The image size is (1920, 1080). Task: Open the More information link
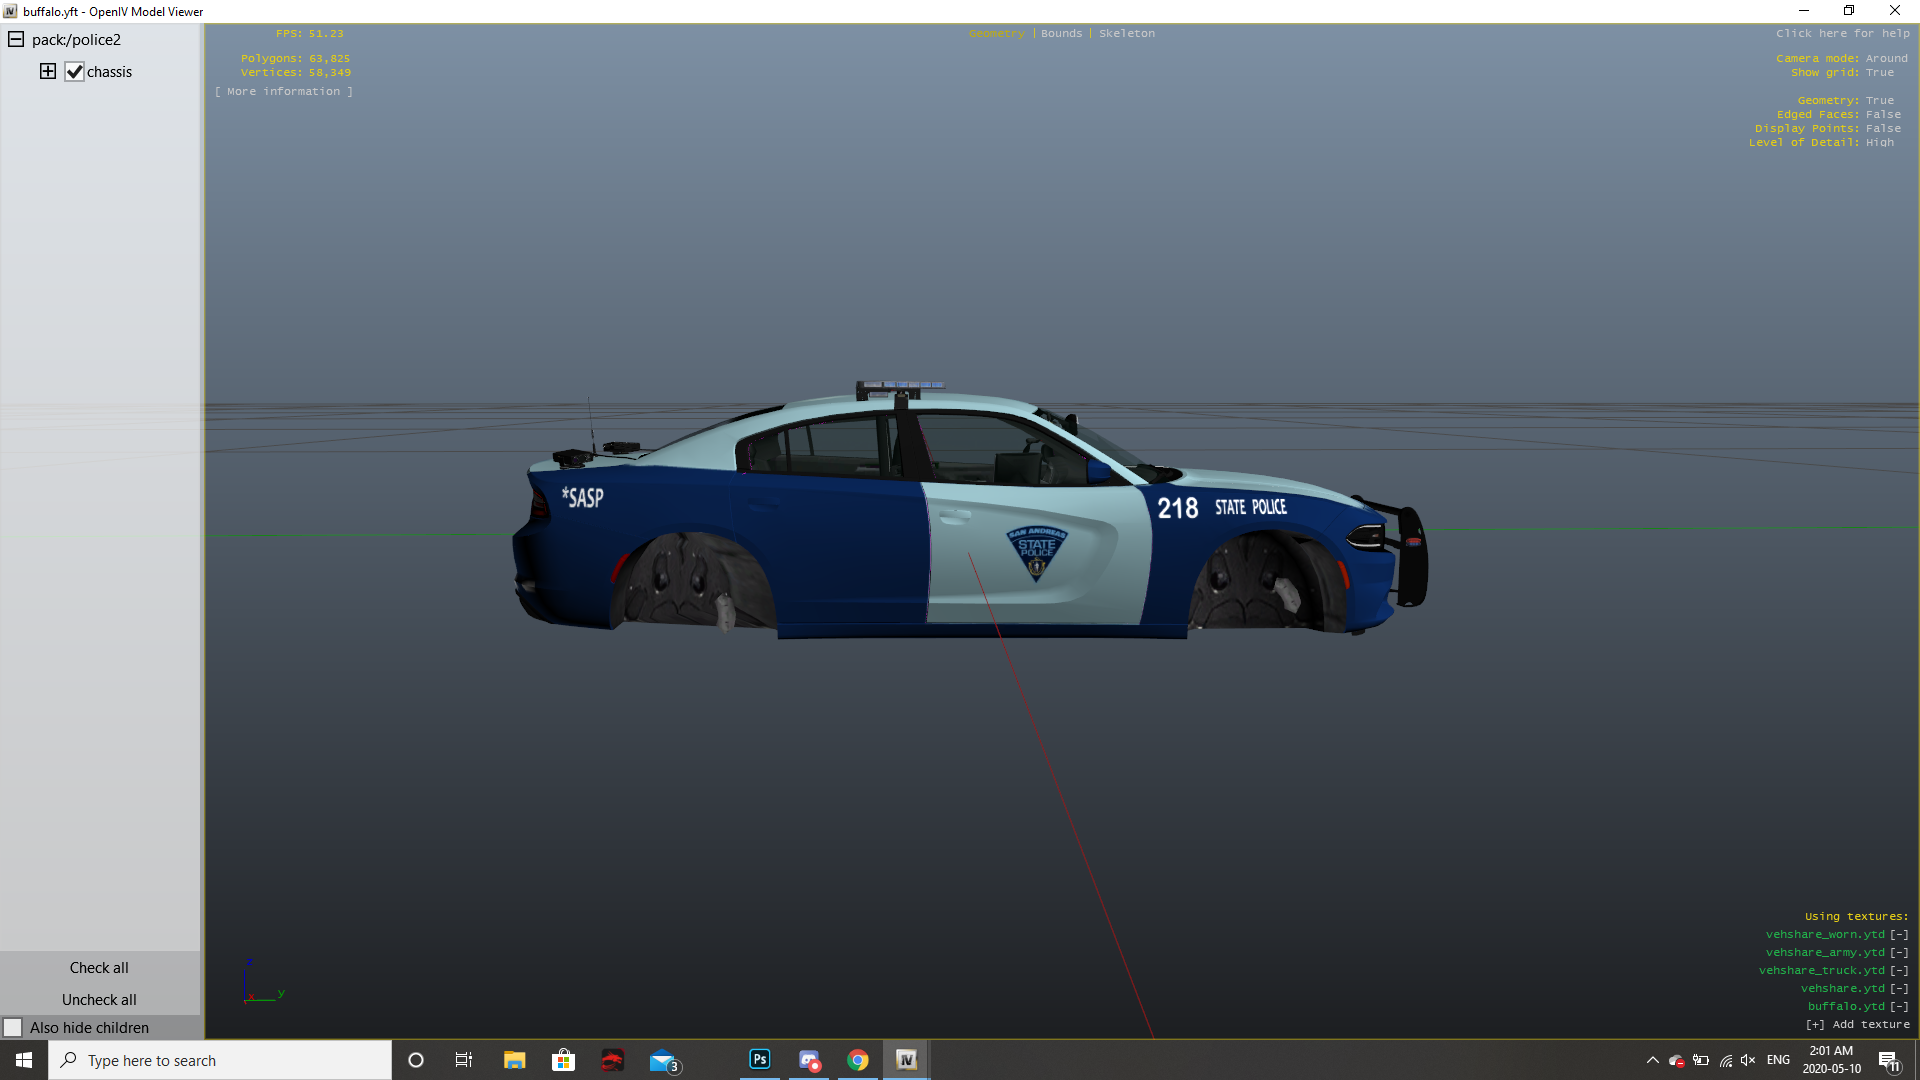point(283,91)
